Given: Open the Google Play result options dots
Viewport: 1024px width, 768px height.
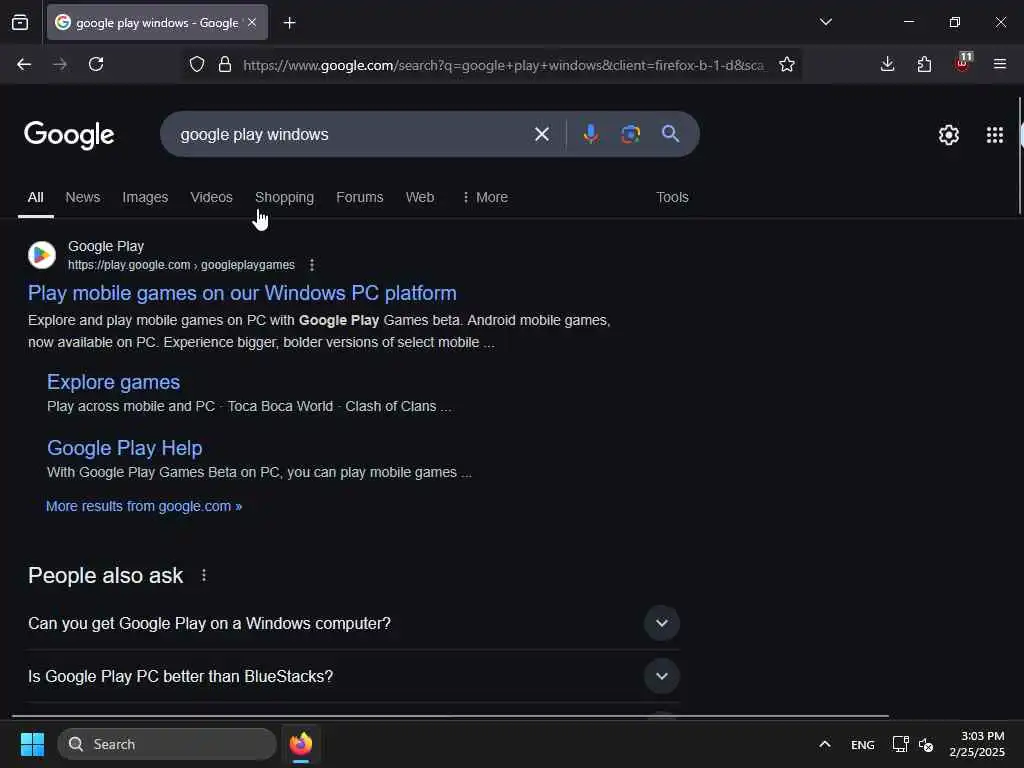Looking at the screenshot, I should [312, 265].
